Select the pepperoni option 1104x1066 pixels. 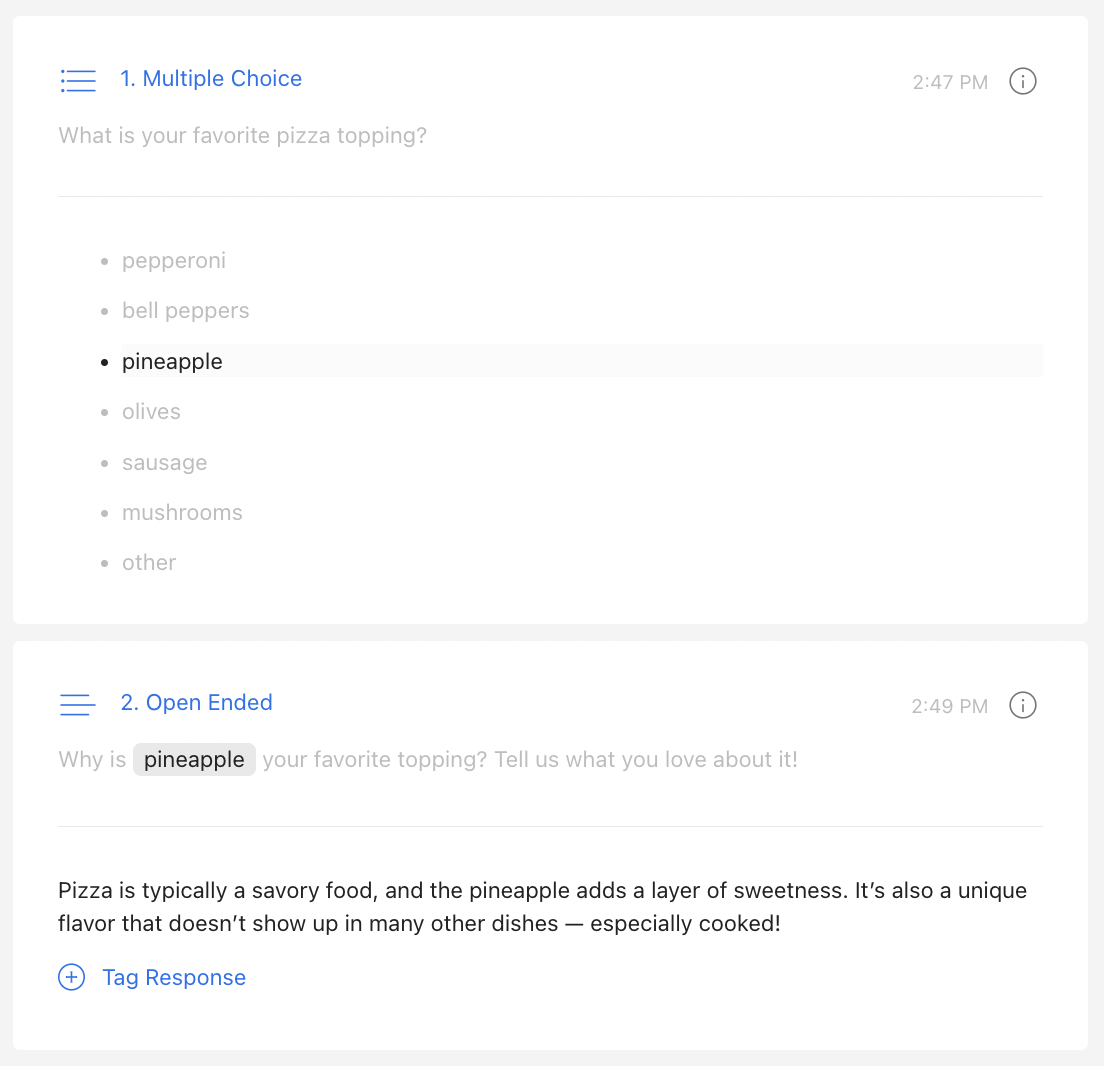click(174, 261)
